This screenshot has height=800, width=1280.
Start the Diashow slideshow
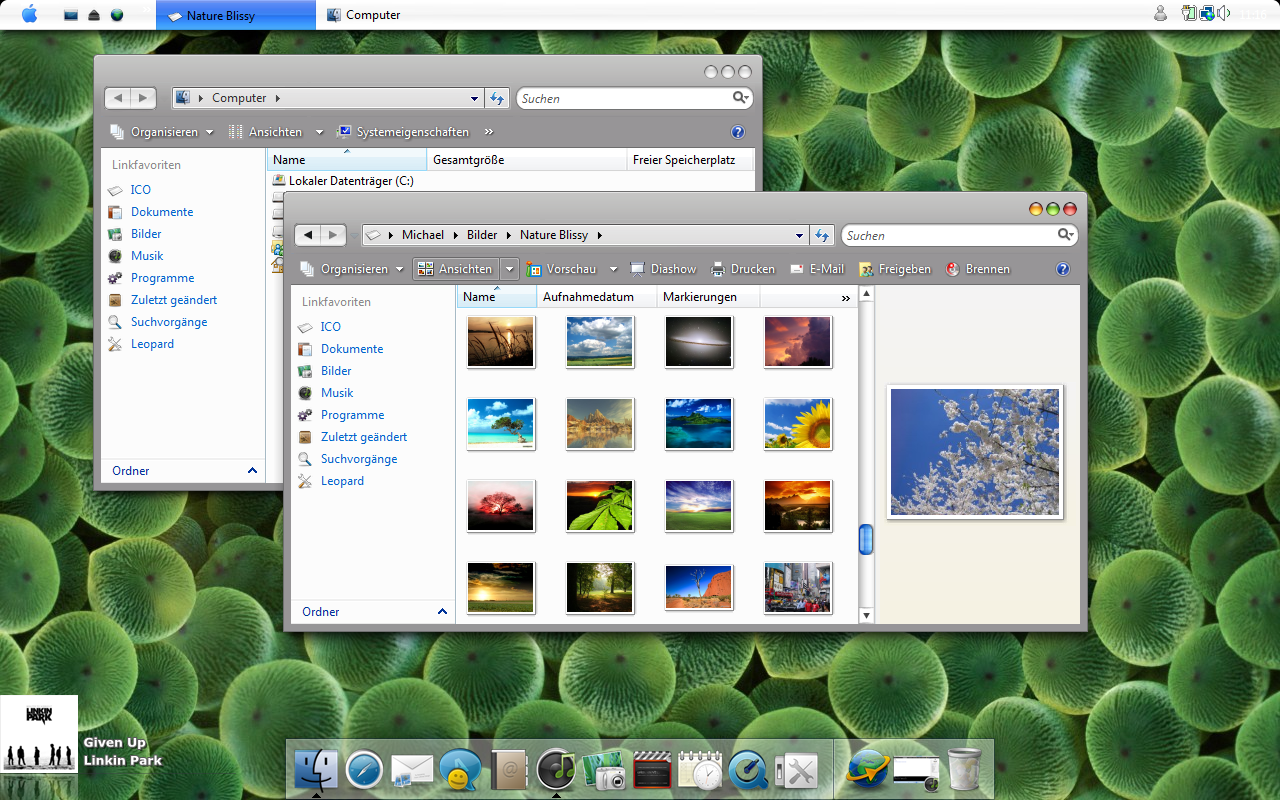[x=663, y=269]
